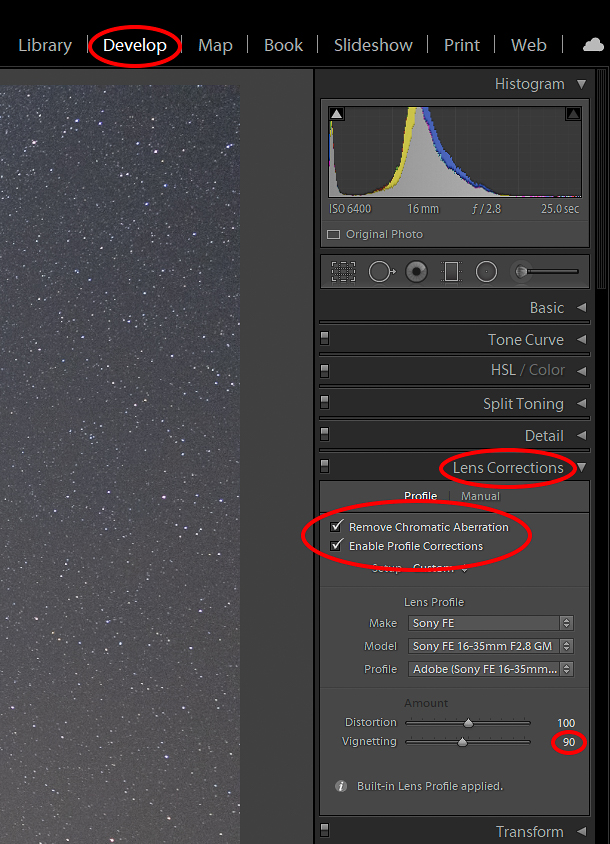Expand the Tone Curve panel
Image resolution: width=610 pixels, height=844 pixels.
pyautogui.click(x=581, y=340)
